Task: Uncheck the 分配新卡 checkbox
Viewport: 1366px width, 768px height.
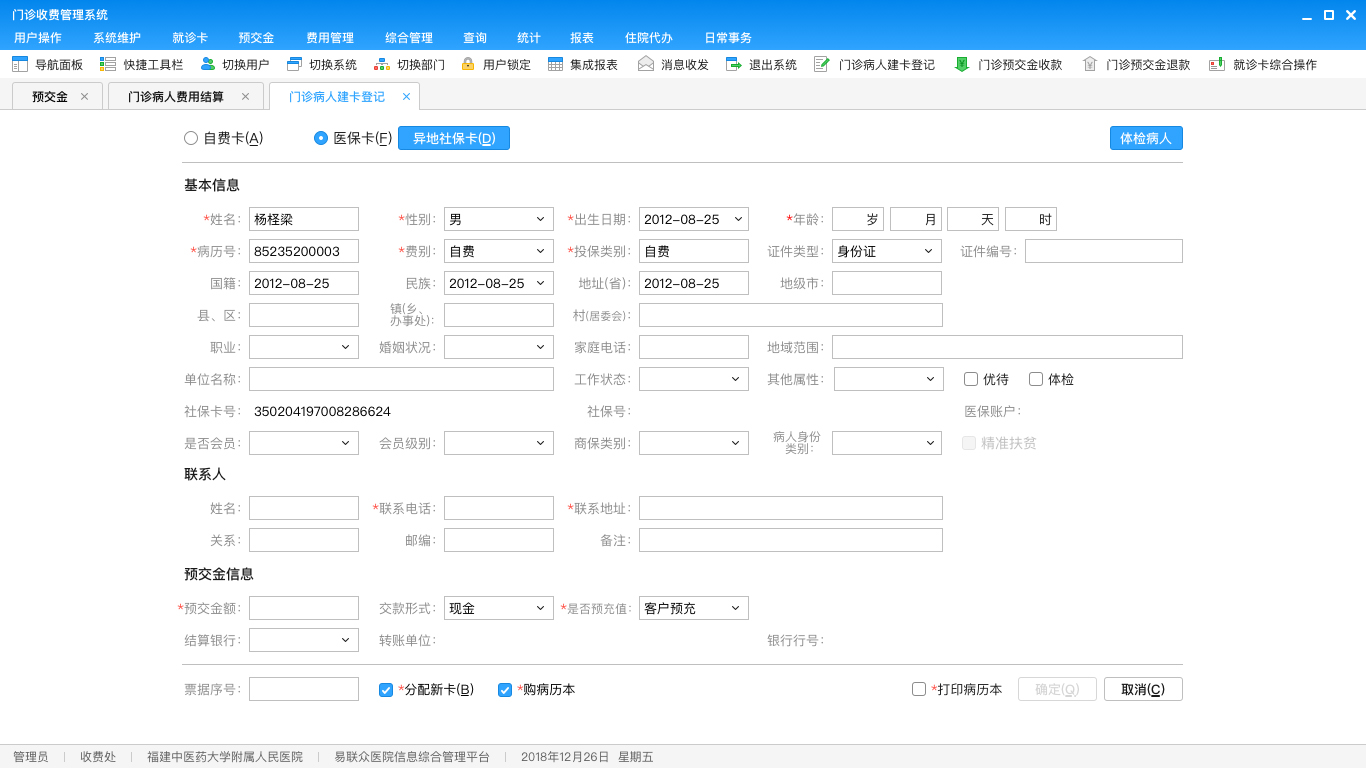Action: click(x=386, y=689)
